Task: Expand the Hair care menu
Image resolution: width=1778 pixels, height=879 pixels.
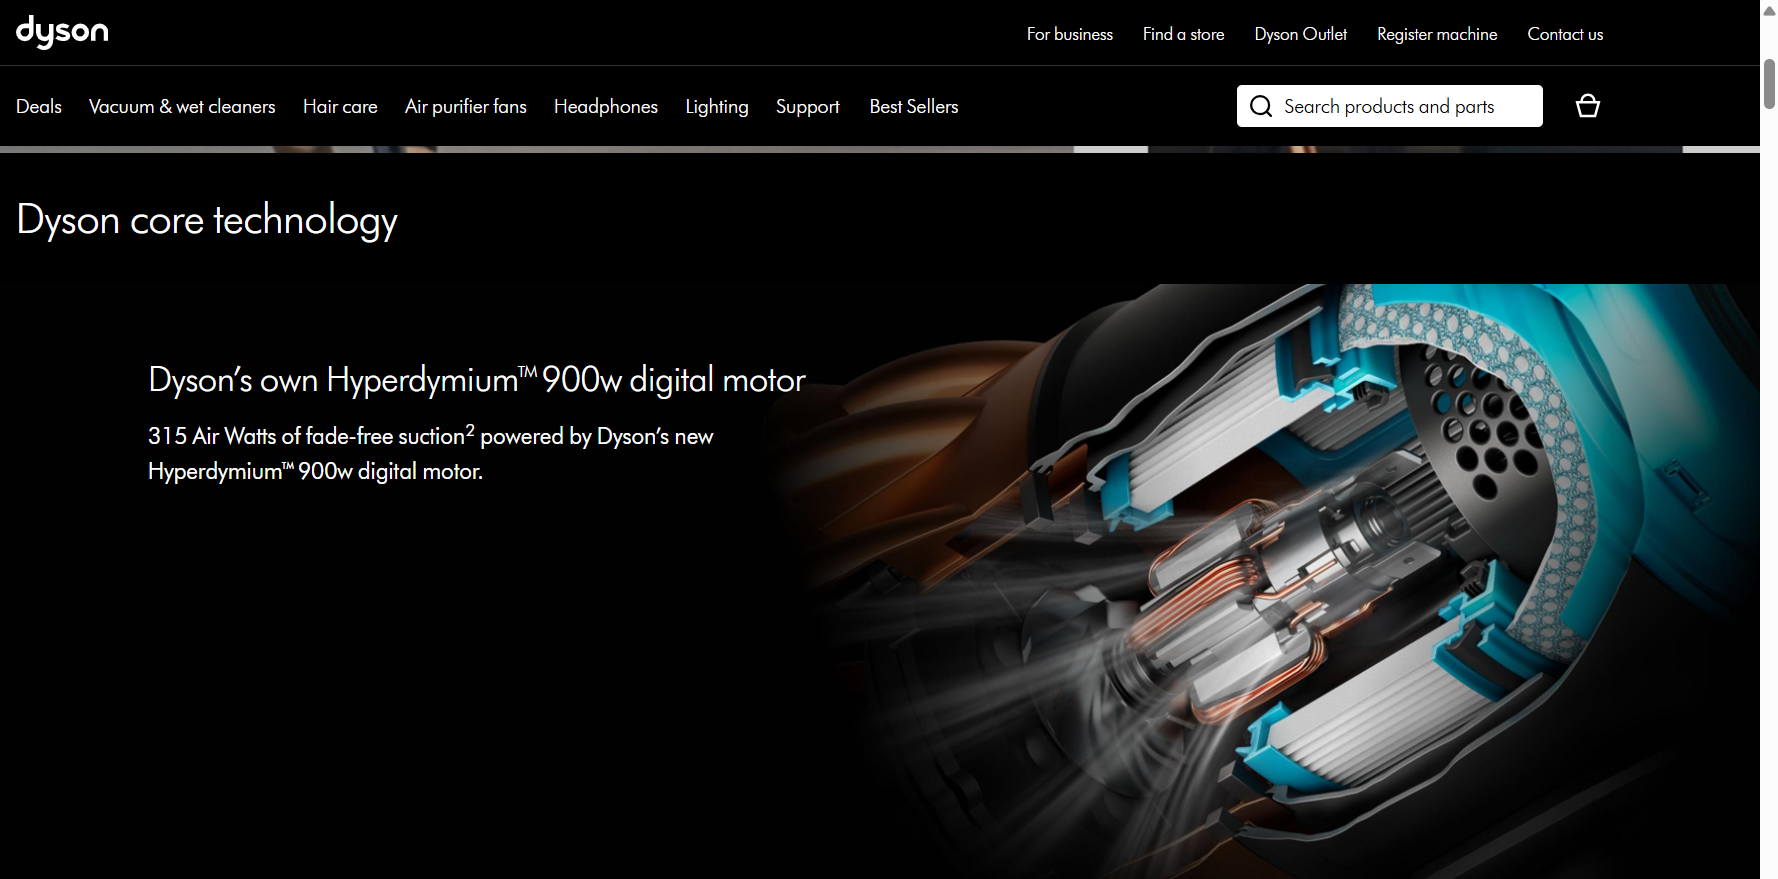Action: click(x=340, y=106)
